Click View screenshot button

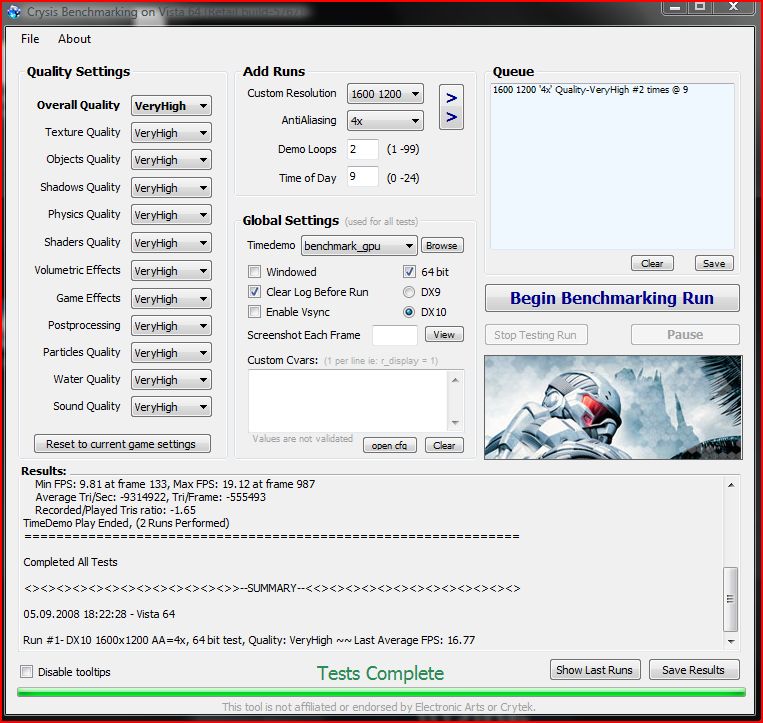click(444, 334)
